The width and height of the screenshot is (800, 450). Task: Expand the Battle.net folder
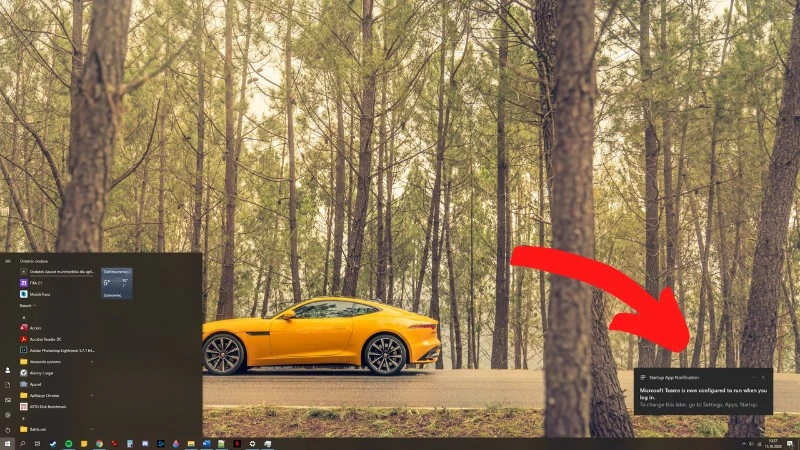[x=57, y=429]
